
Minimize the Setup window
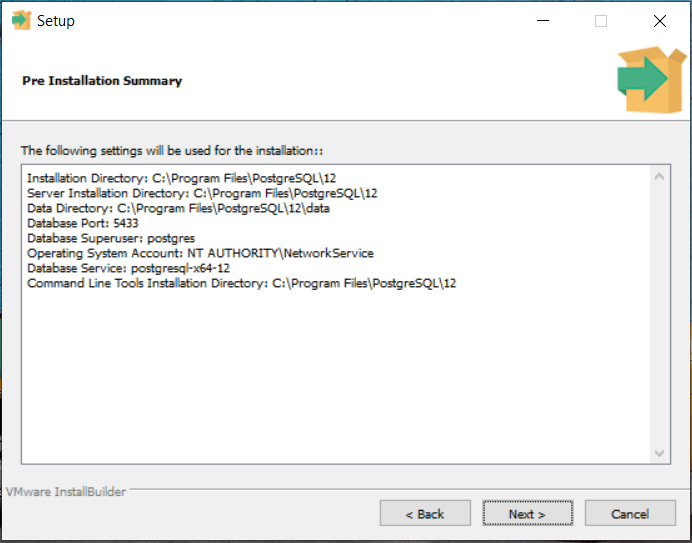pyautogui.click(x=543, y=21)
